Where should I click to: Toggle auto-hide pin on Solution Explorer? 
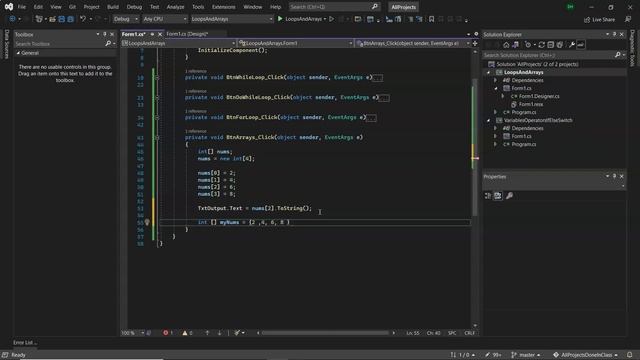point(615,34)
